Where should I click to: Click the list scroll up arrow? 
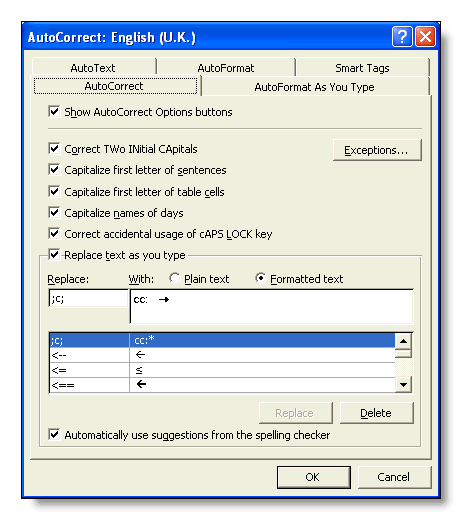403,341
